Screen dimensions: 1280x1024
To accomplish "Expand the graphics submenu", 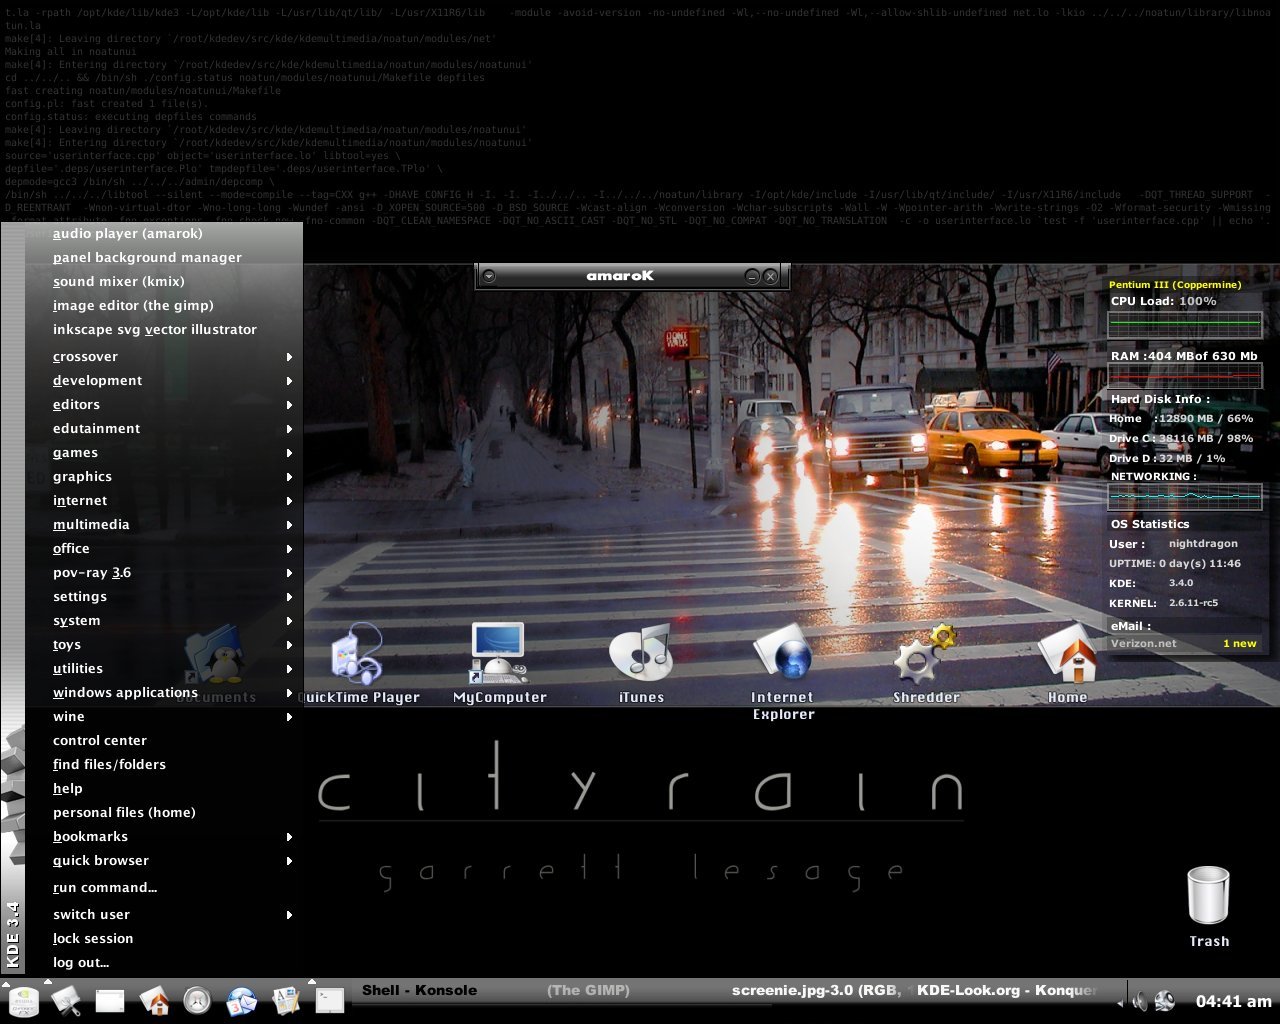I will pos(164,477).
